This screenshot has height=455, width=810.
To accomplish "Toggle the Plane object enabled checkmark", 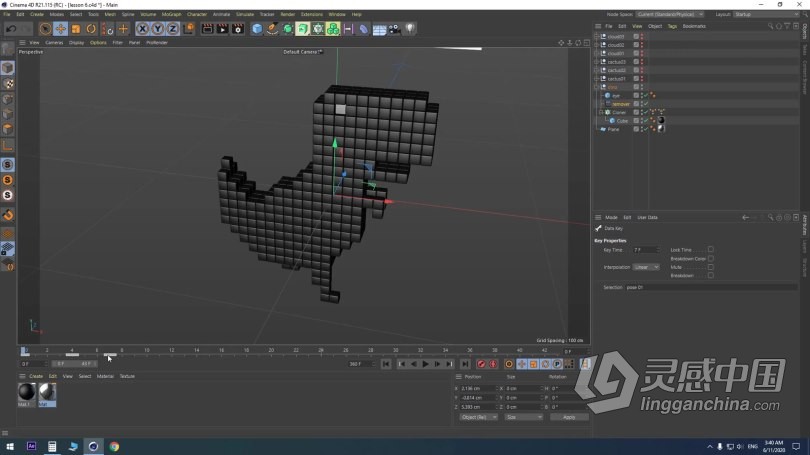I will pyautogui.click(x=646, y=129).
